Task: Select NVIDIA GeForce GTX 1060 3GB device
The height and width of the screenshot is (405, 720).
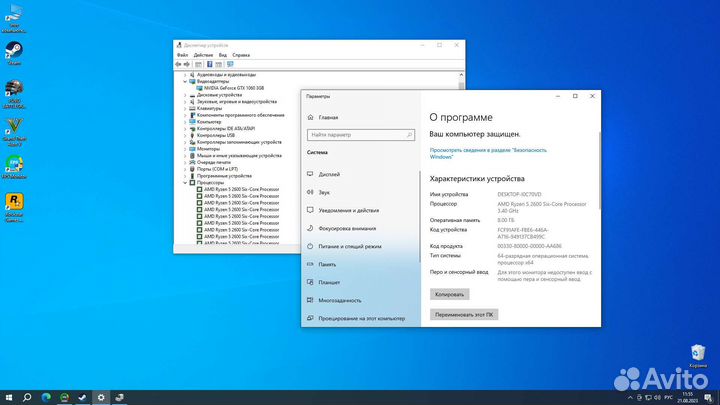Action: tap(234, 88)
